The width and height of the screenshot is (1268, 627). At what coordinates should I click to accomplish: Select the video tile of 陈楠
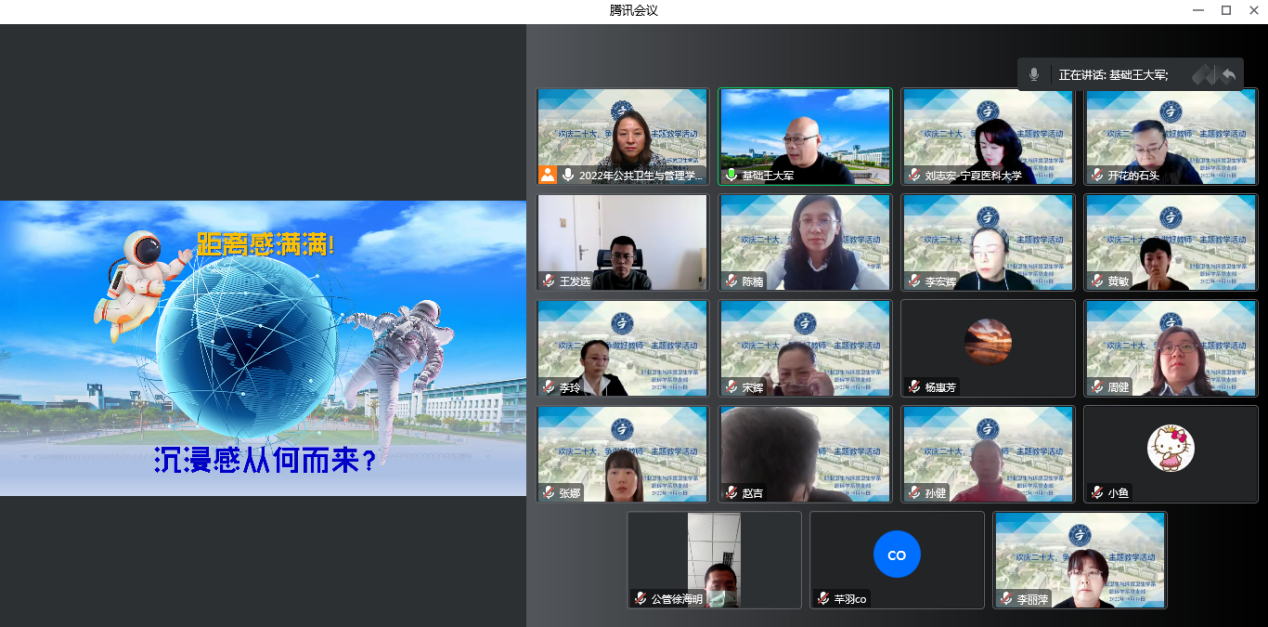coord(805,240)
